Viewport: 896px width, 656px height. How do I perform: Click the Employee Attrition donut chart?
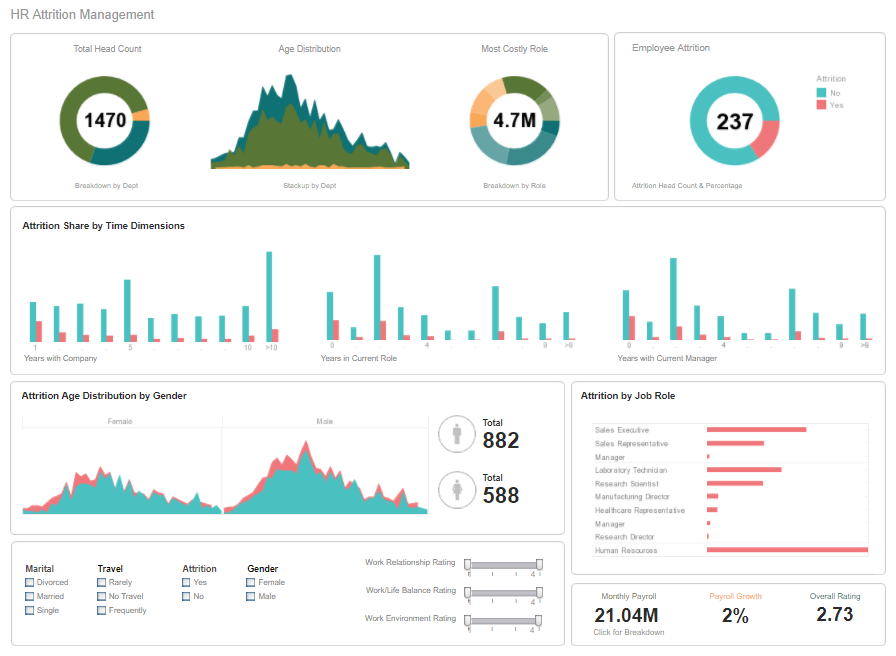click(735, 118)
